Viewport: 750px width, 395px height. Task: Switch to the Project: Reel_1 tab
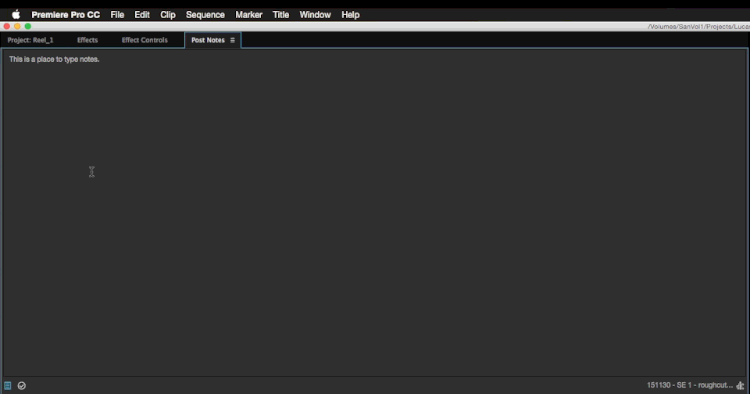pos(31,40)
